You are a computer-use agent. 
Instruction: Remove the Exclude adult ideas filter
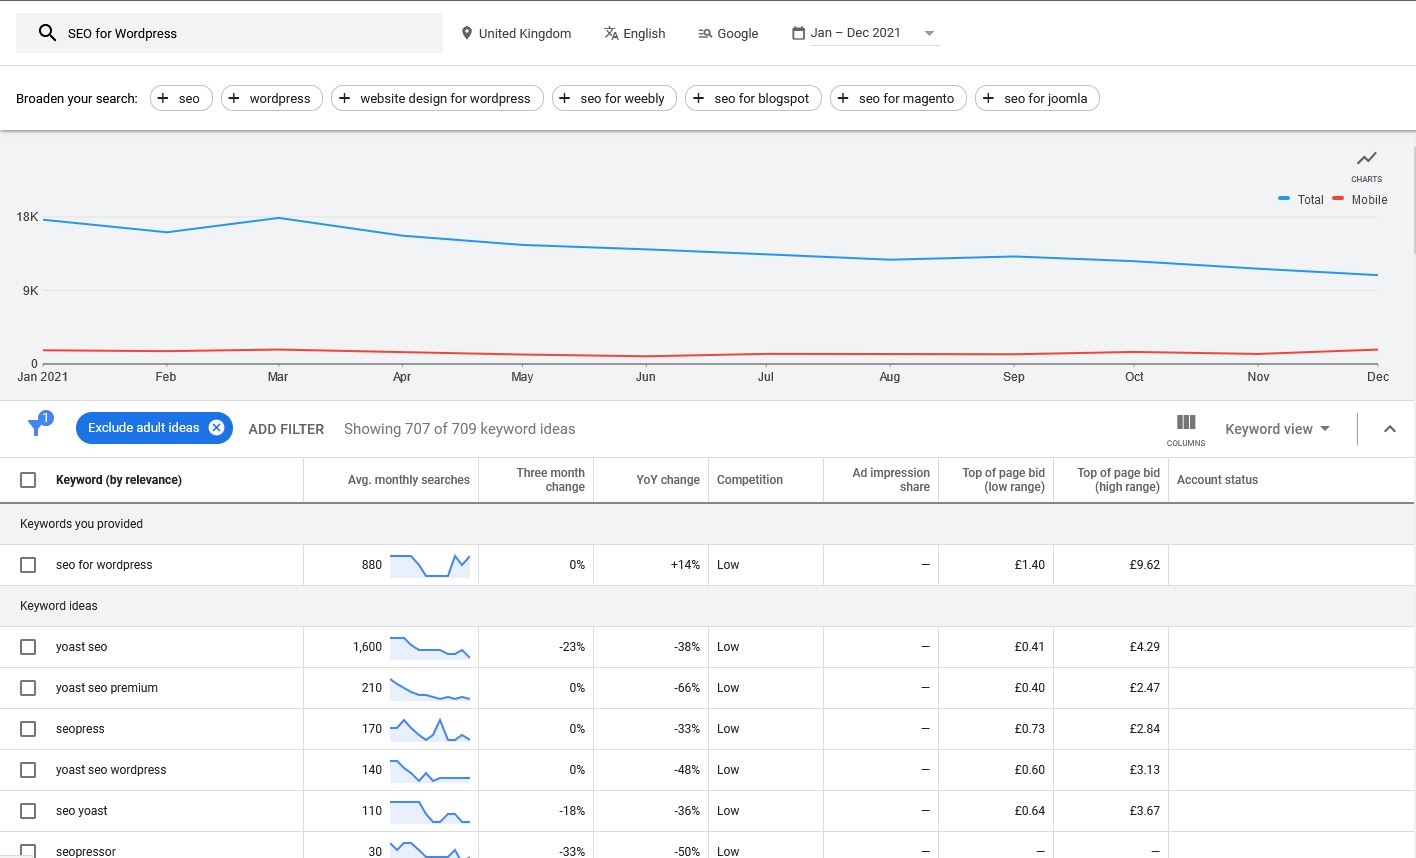coord(216,428)
